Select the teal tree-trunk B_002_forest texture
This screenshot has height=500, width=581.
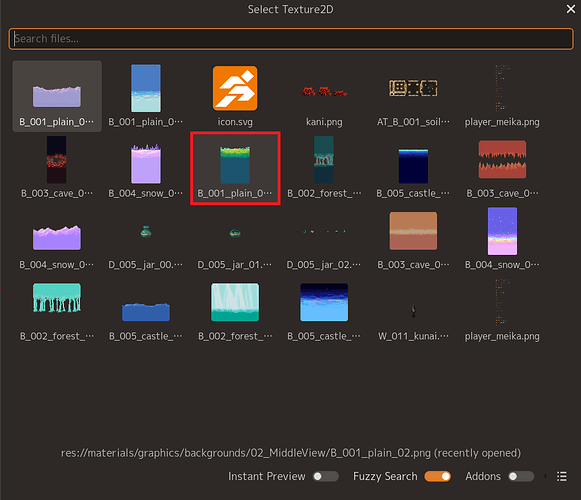click(x=57, y=311)
